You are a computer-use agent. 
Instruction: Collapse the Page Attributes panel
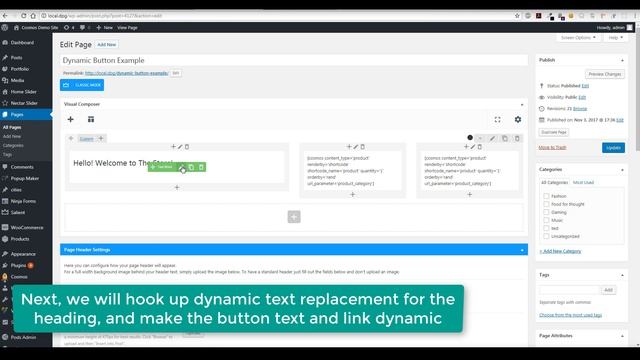click(622, 336)
